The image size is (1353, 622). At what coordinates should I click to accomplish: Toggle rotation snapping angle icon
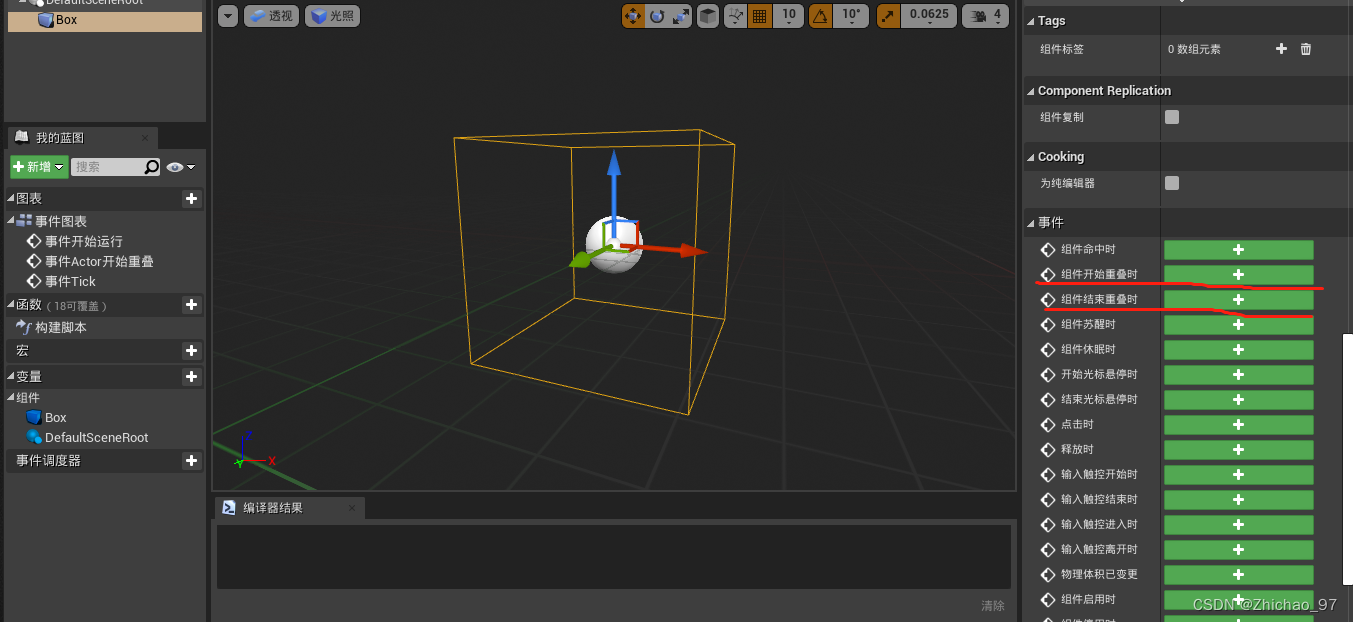click(x=820, y=16)
